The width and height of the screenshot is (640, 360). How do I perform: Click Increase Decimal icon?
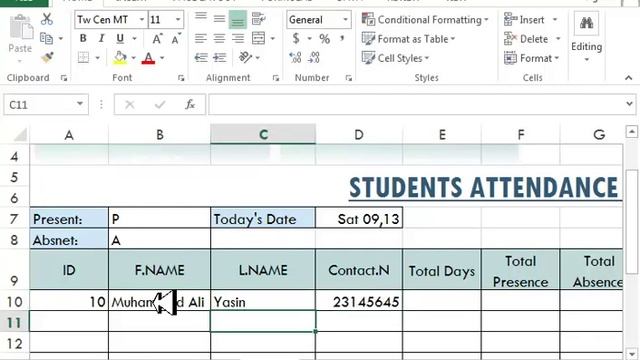click(x=295, y=58)
